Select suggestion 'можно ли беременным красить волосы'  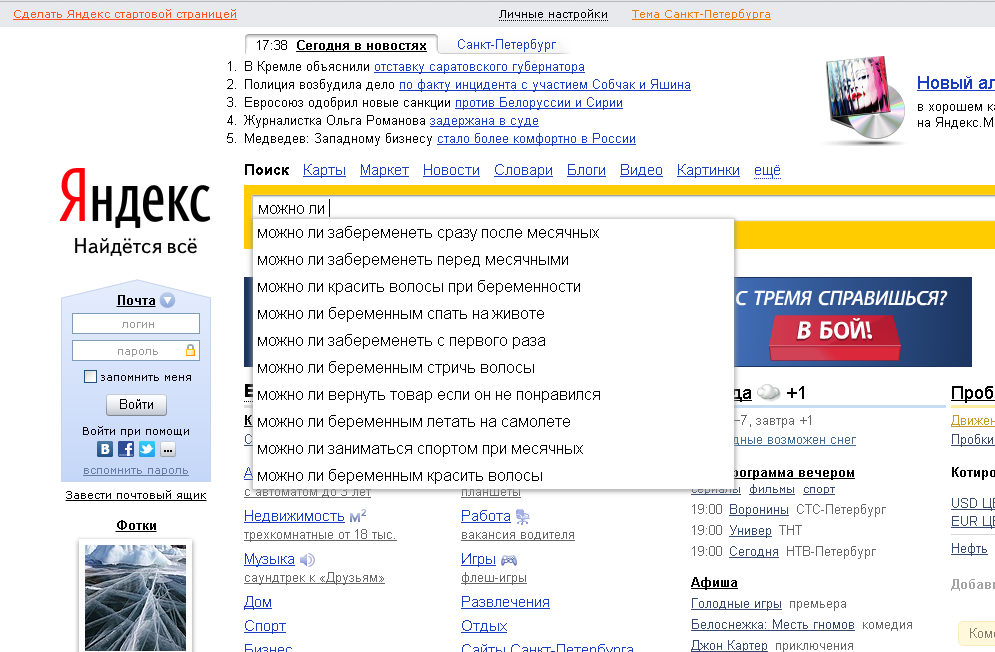(x=493, y=476)
